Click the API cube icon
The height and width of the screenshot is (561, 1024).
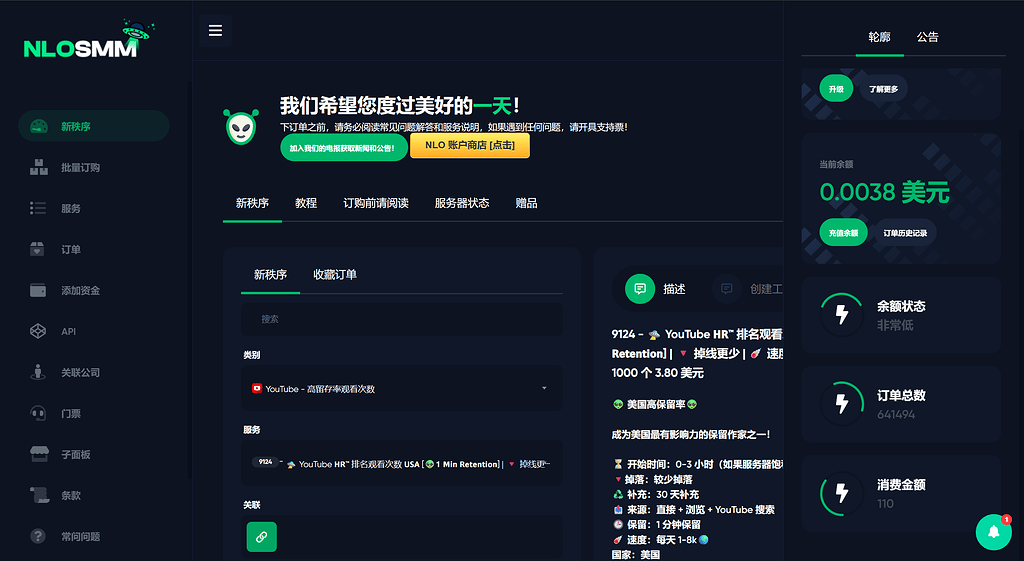point(38,331)
